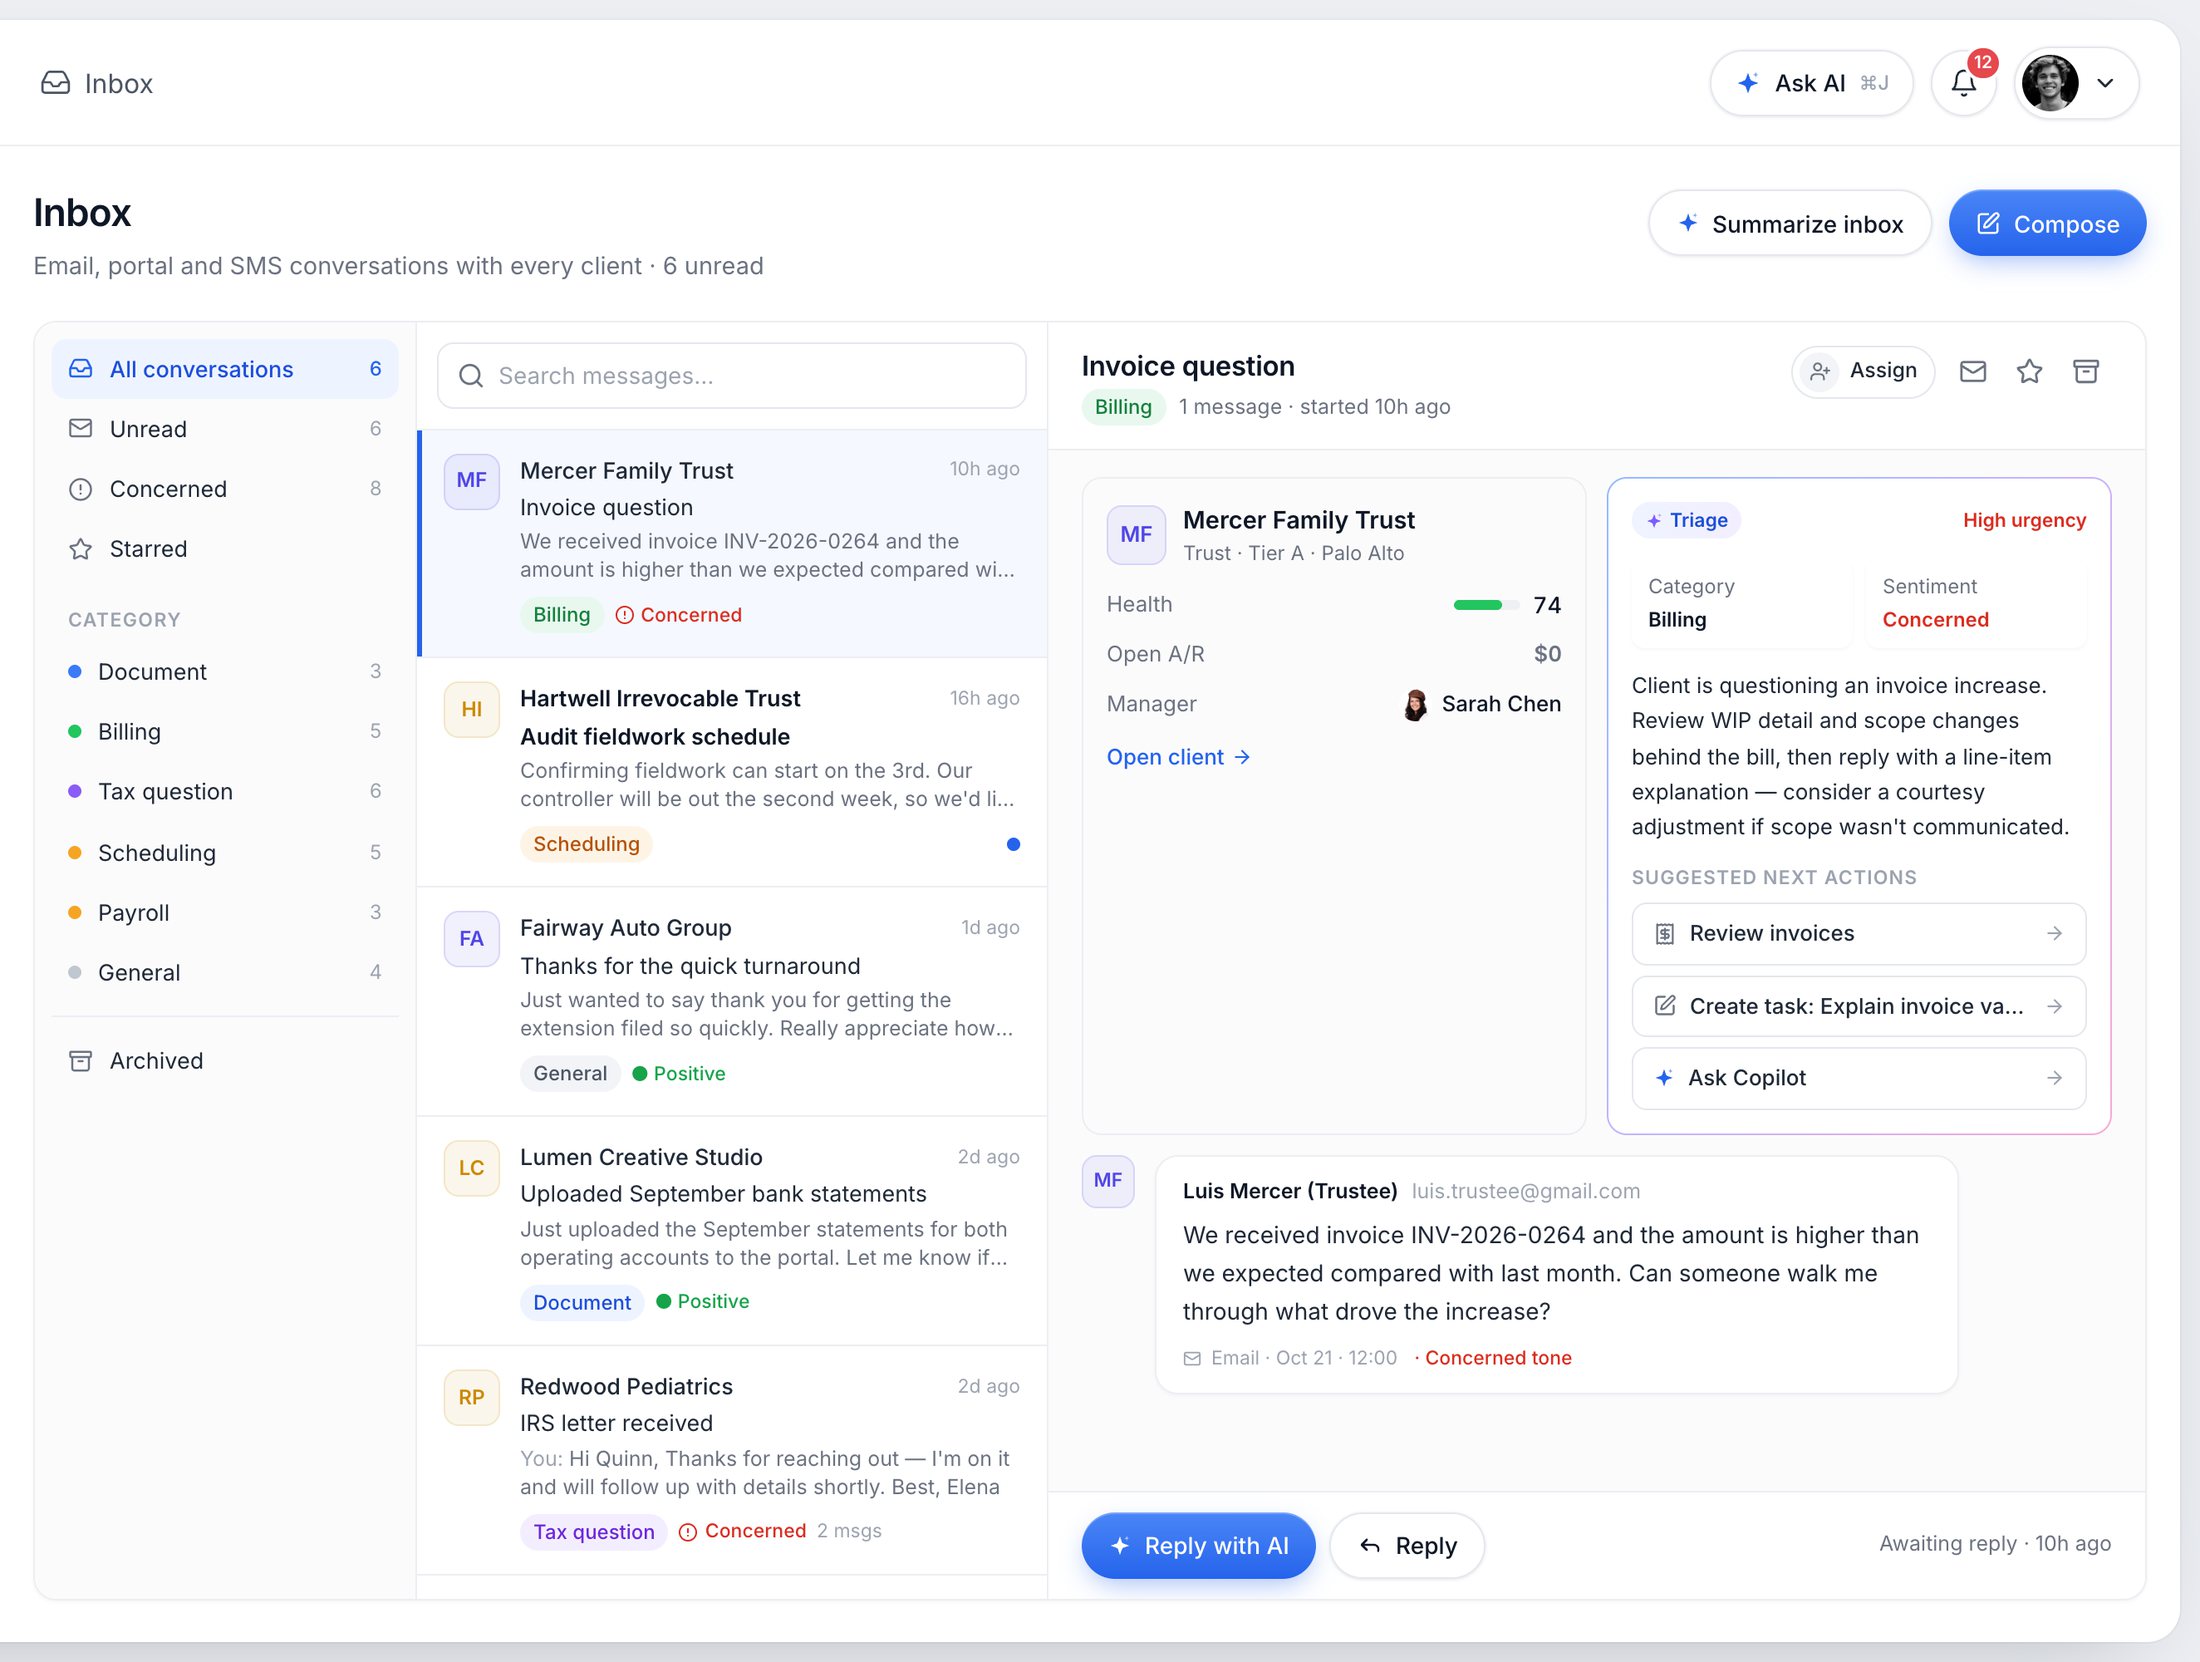Image resolution: width=2200 pixels, height=1662 pixels.
Task: Click the Reply button
Action: click(1407, 1546)
